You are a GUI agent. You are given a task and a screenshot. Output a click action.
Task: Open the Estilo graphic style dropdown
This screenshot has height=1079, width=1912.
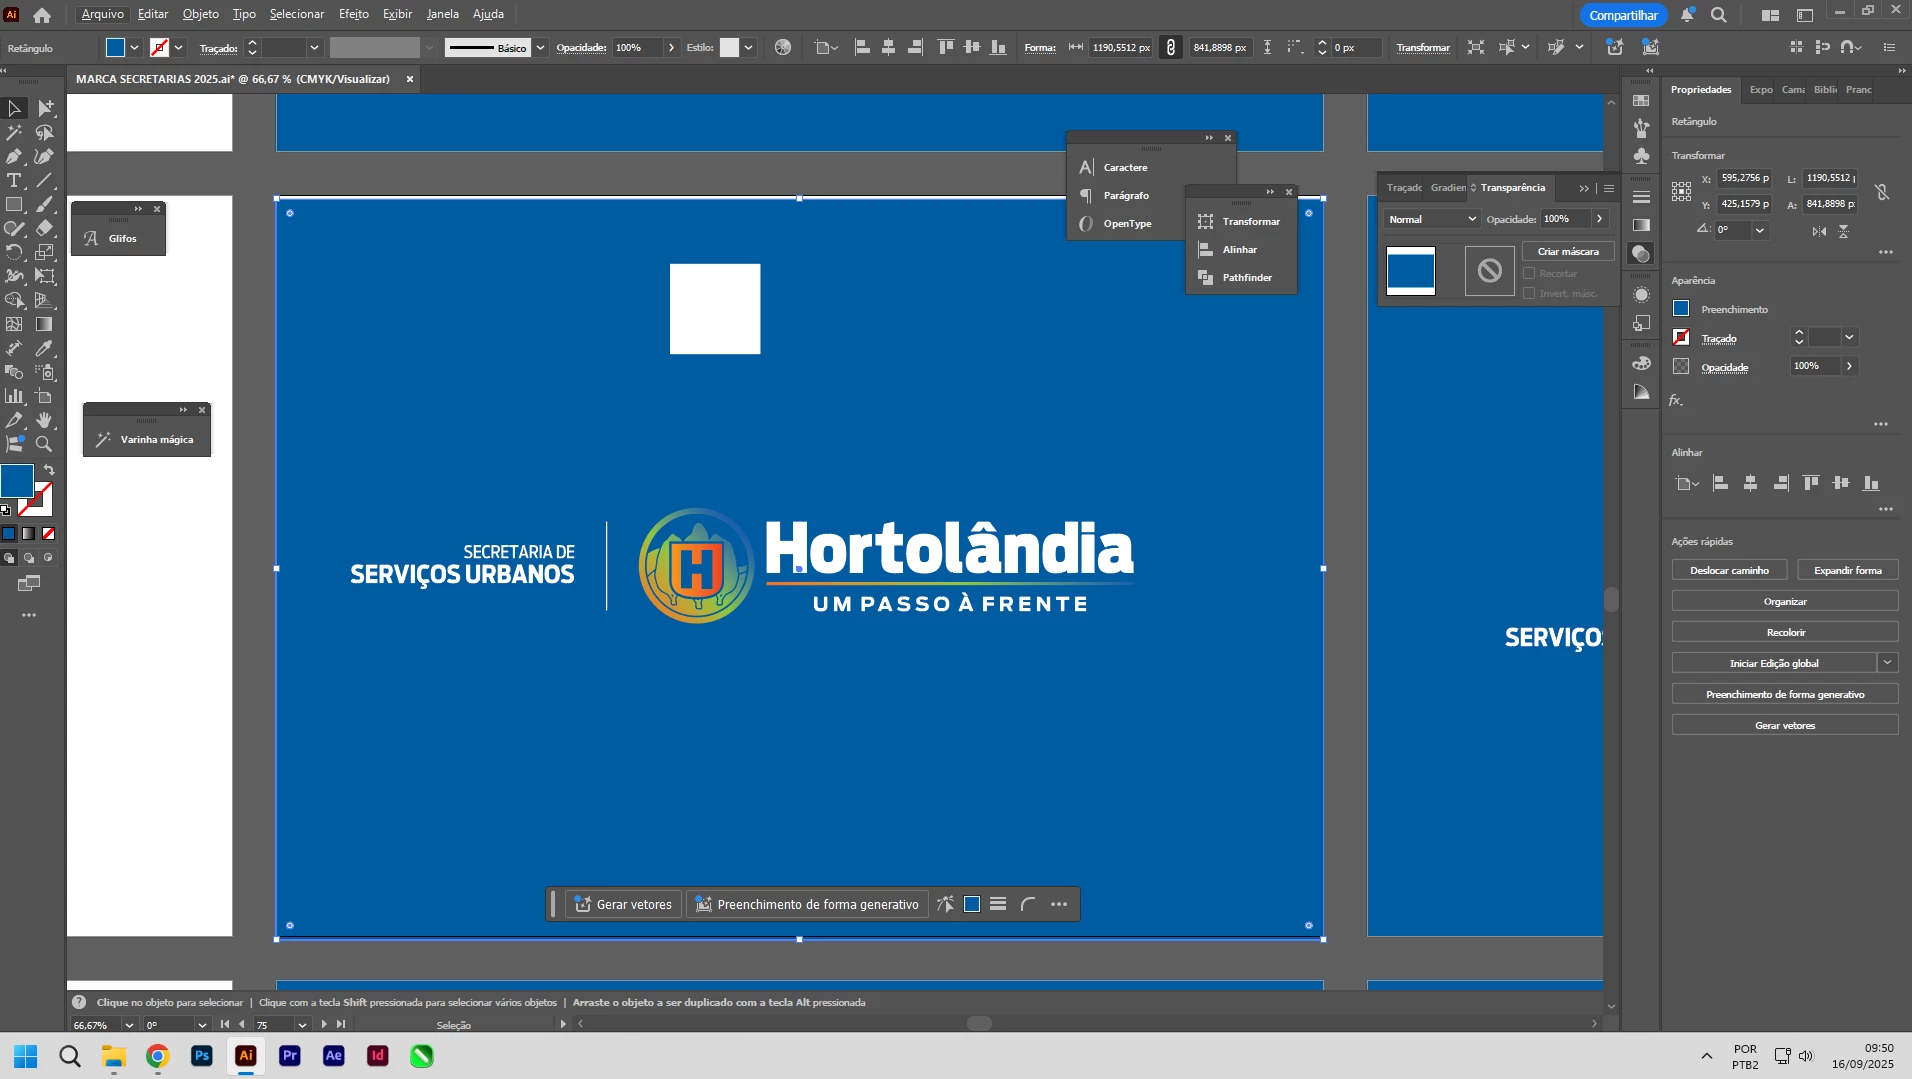(x=748, y=47)
